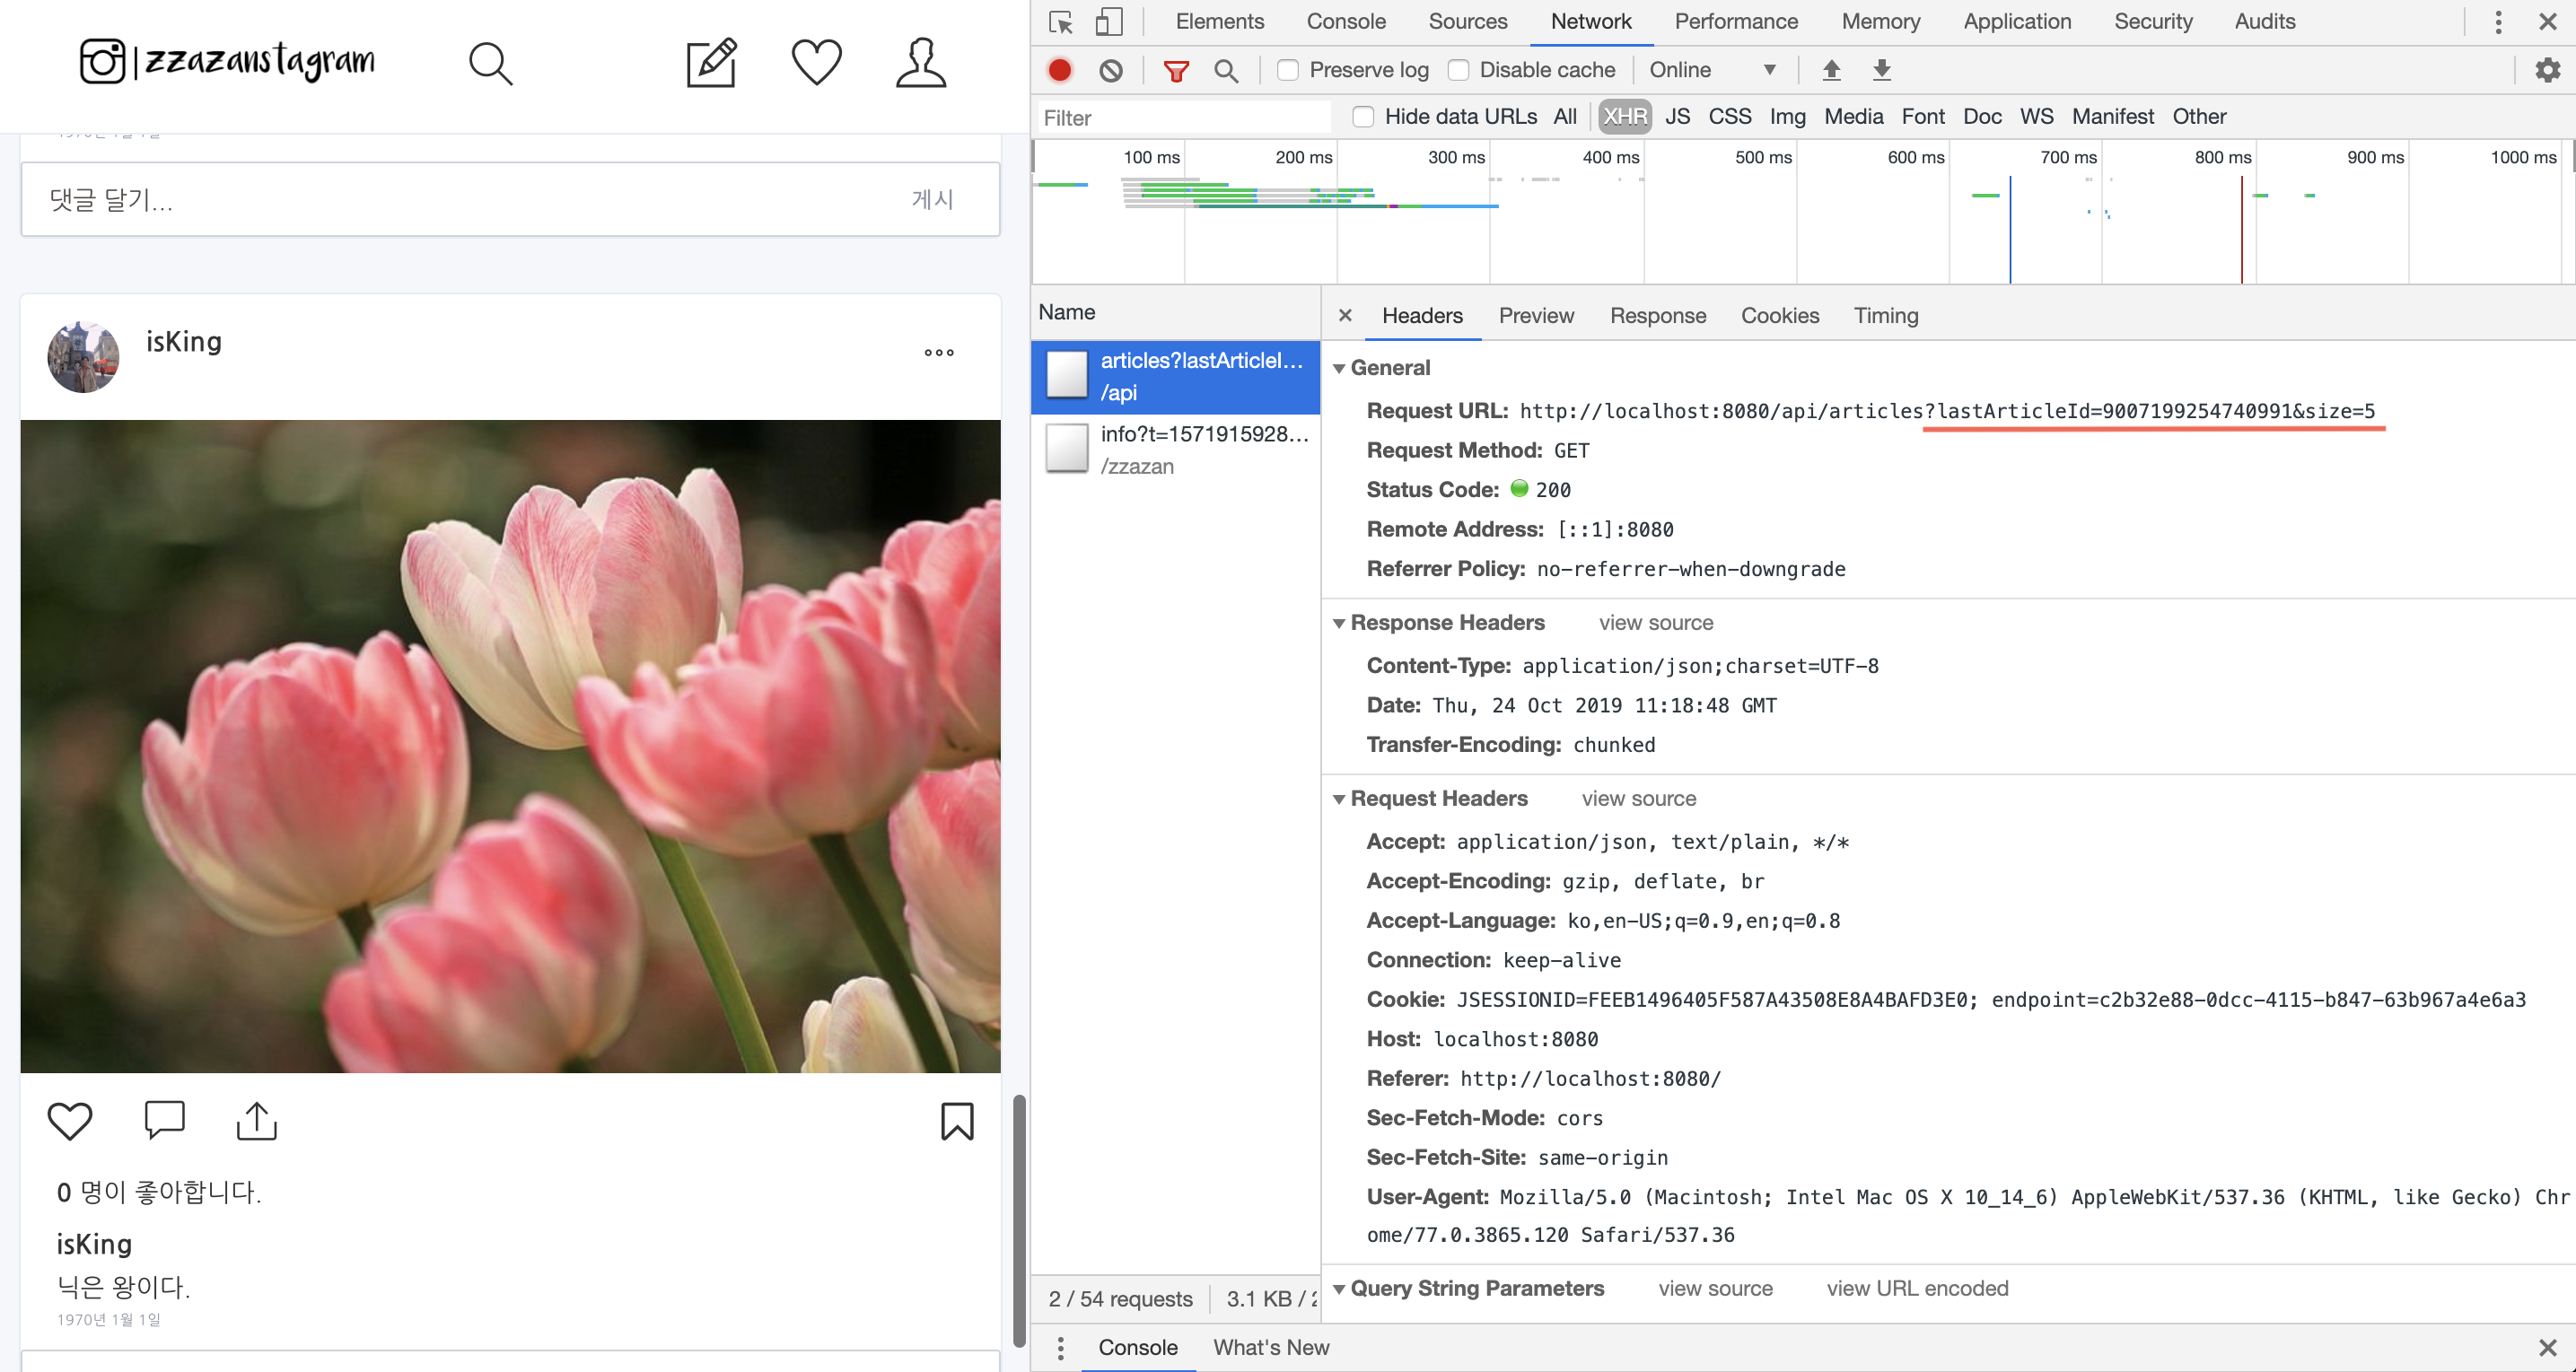2576x1372 pixels.
Task: Click view URL encoded link
Action: click(x=1916, y=1288)
